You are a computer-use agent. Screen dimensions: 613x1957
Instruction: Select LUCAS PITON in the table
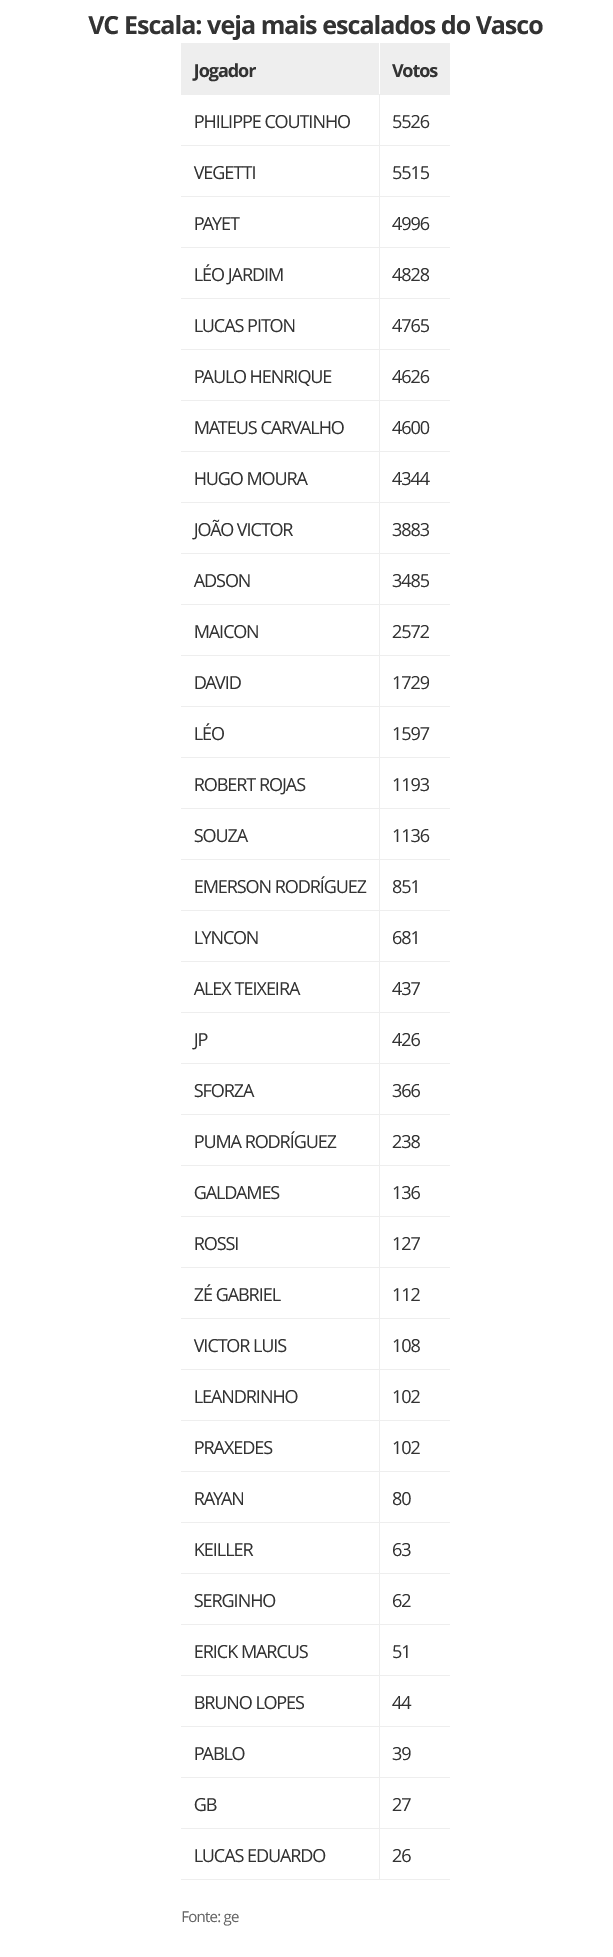point(245,326)
